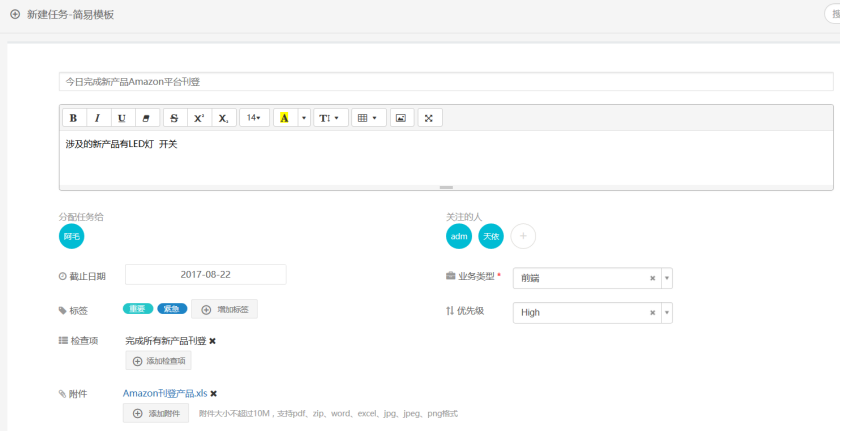Open the font size 14 dropdown
Screen dimensions: 841x432
(254, 118)
